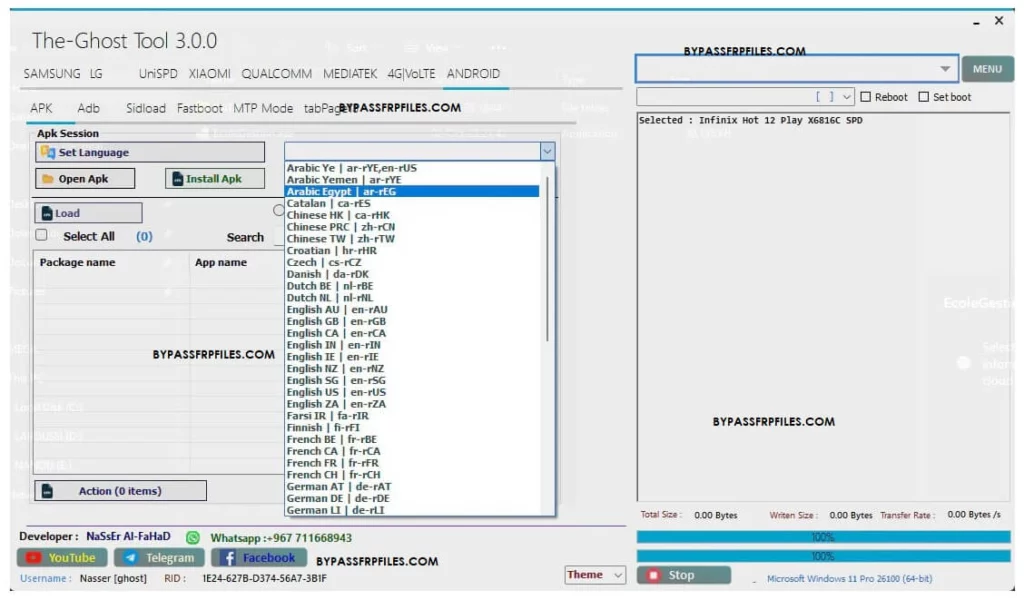
Task: Switch to the LG tab
Action: click(x=96, y=74)
